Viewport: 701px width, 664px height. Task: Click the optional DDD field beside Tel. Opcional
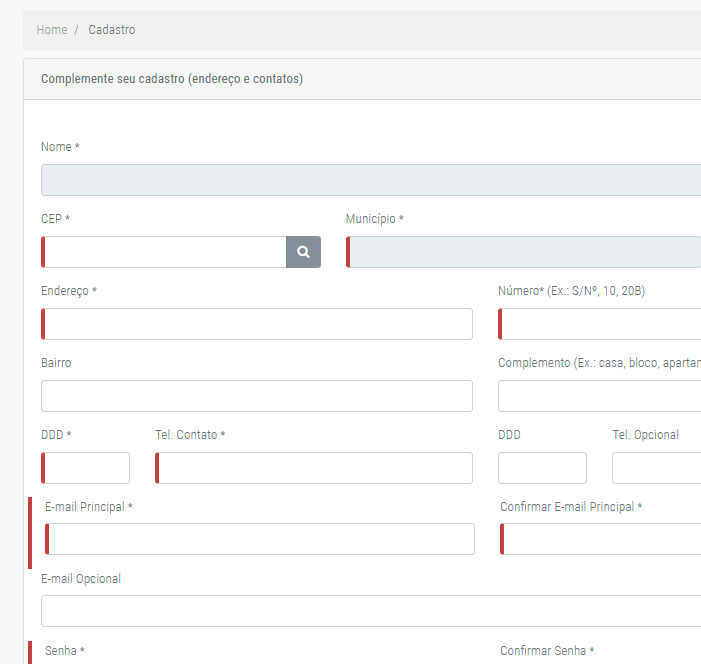coord(542,468)
